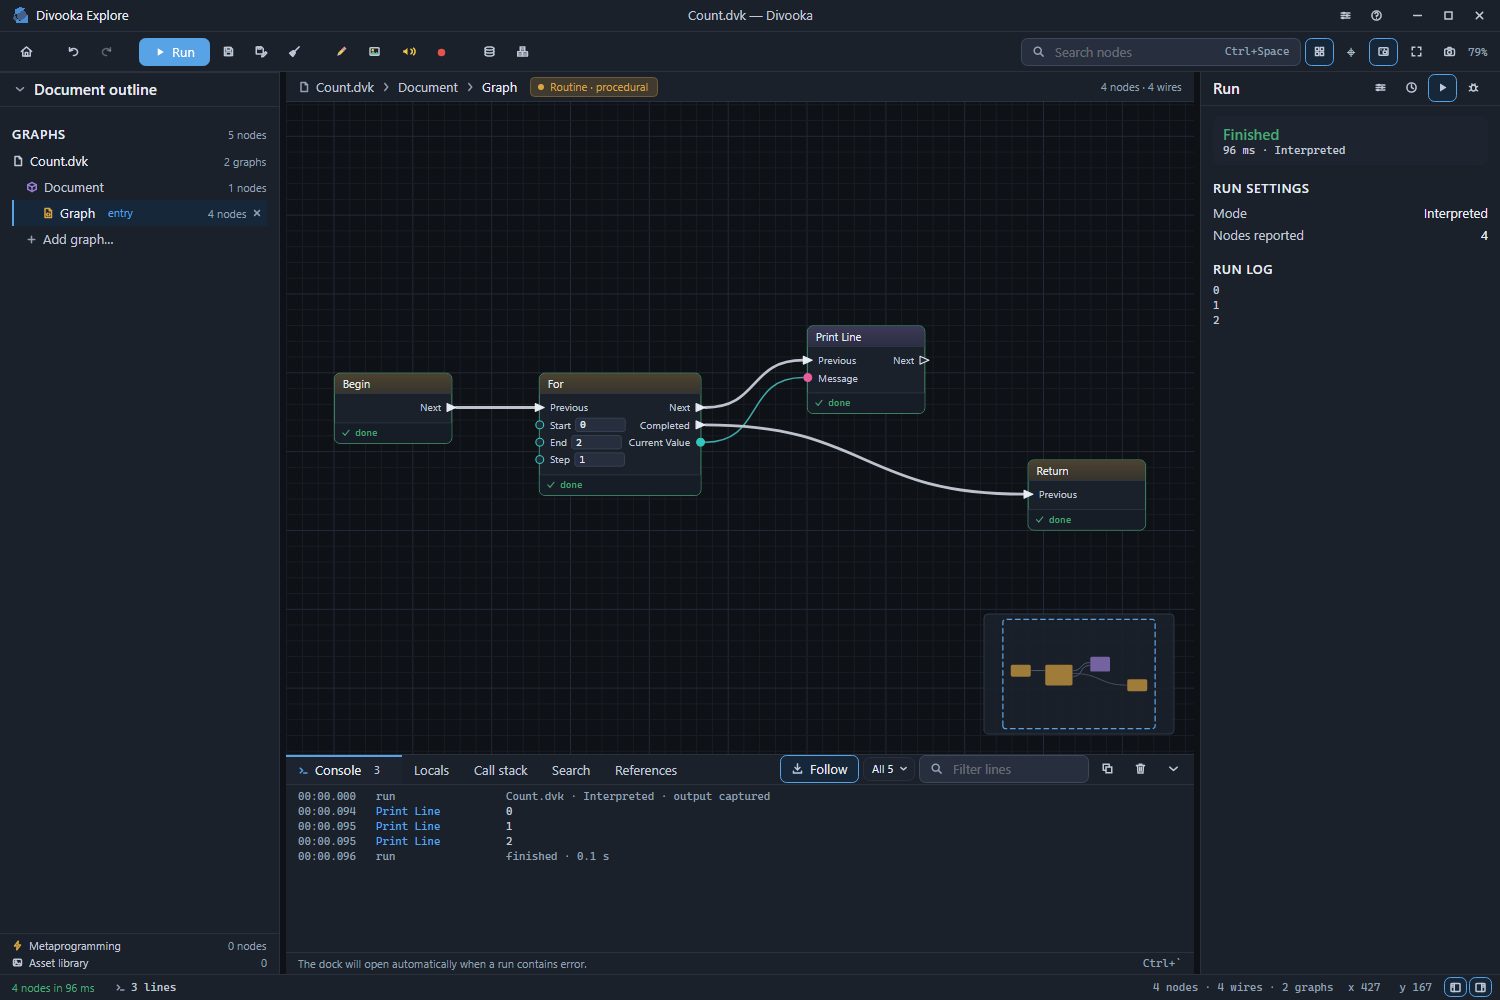Select the broom clean-up tool
The image size is (1500, 1000).
pyautogui.click(x=294, y=52)
